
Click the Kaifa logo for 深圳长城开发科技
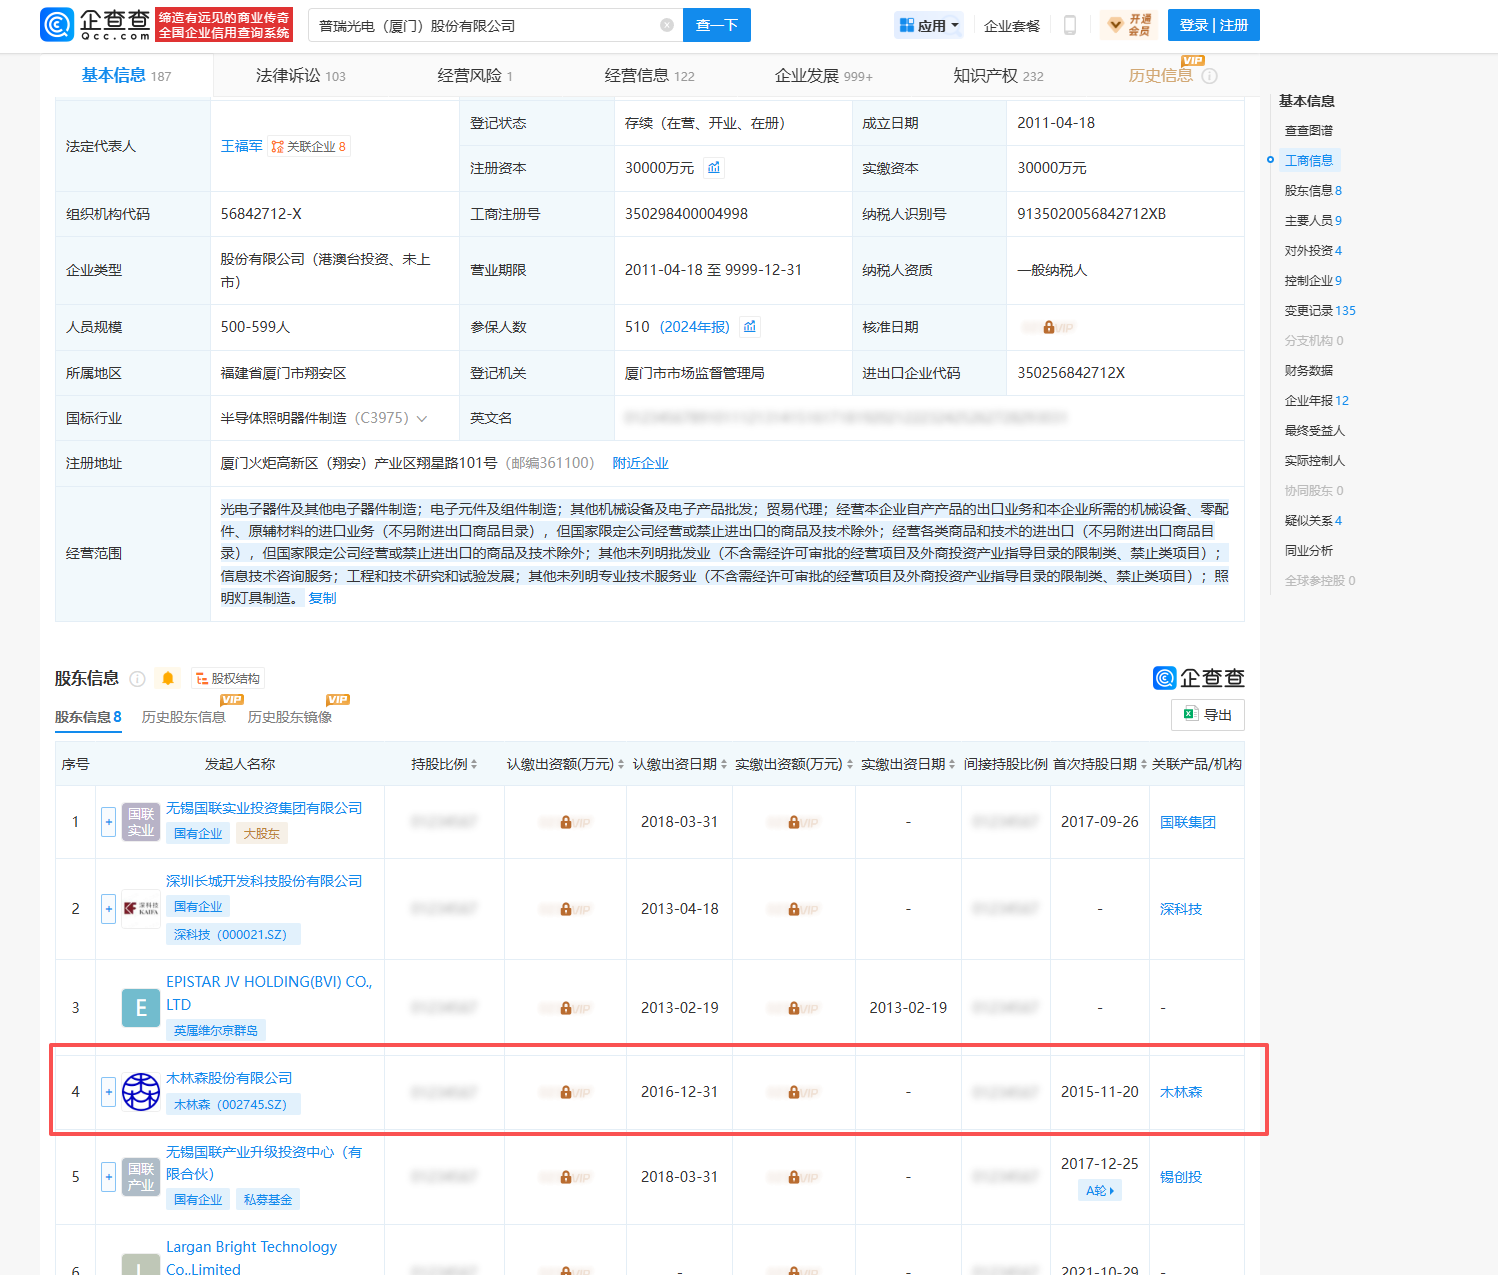141,909
